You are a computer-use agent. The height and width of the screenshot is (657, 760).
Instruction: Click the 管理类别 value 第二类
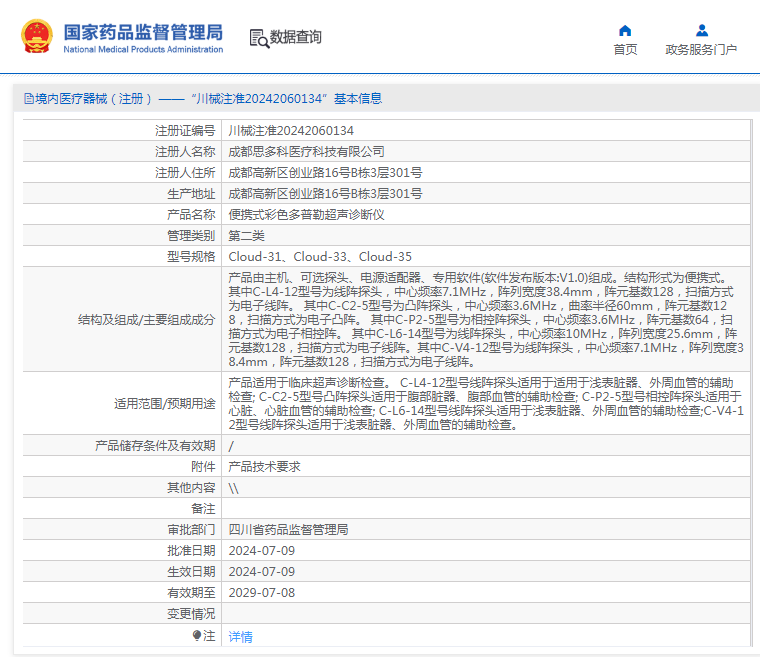(x=246, y=236)
